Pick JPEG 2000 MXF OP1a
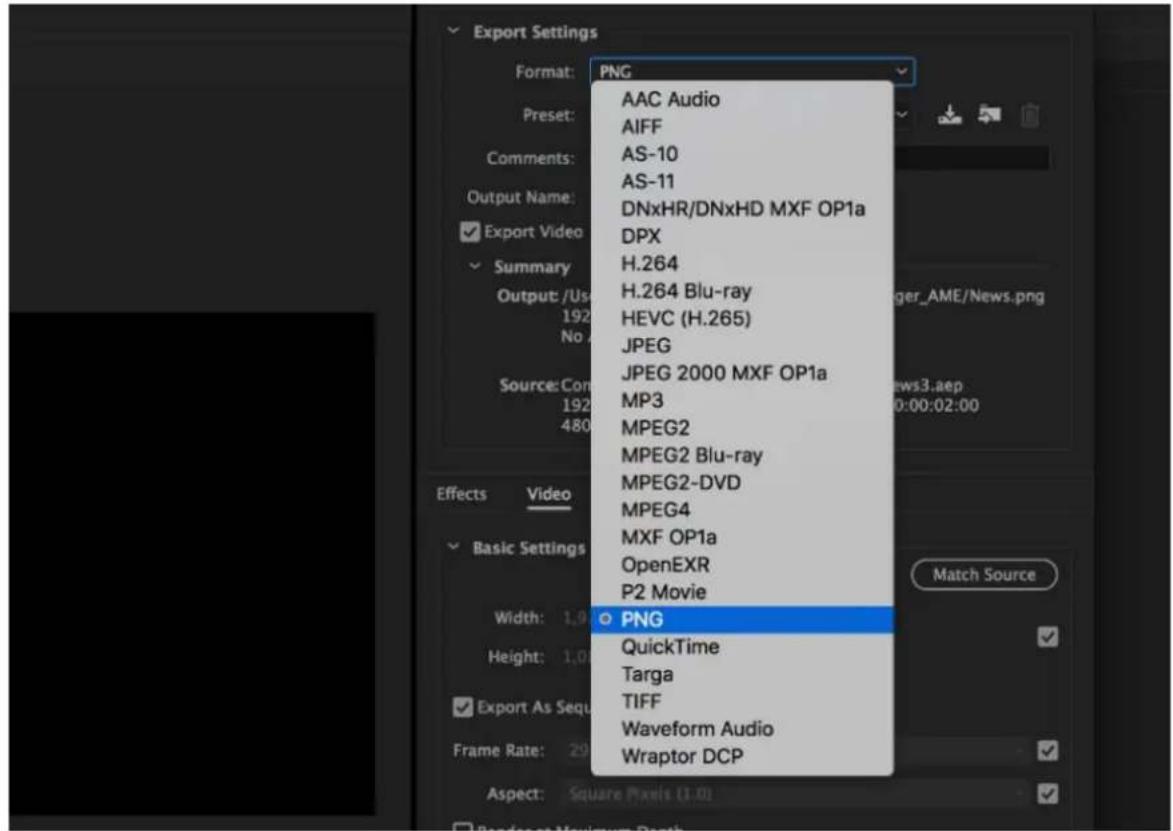Screen dimensions: 1173x831 click(742, 373)
